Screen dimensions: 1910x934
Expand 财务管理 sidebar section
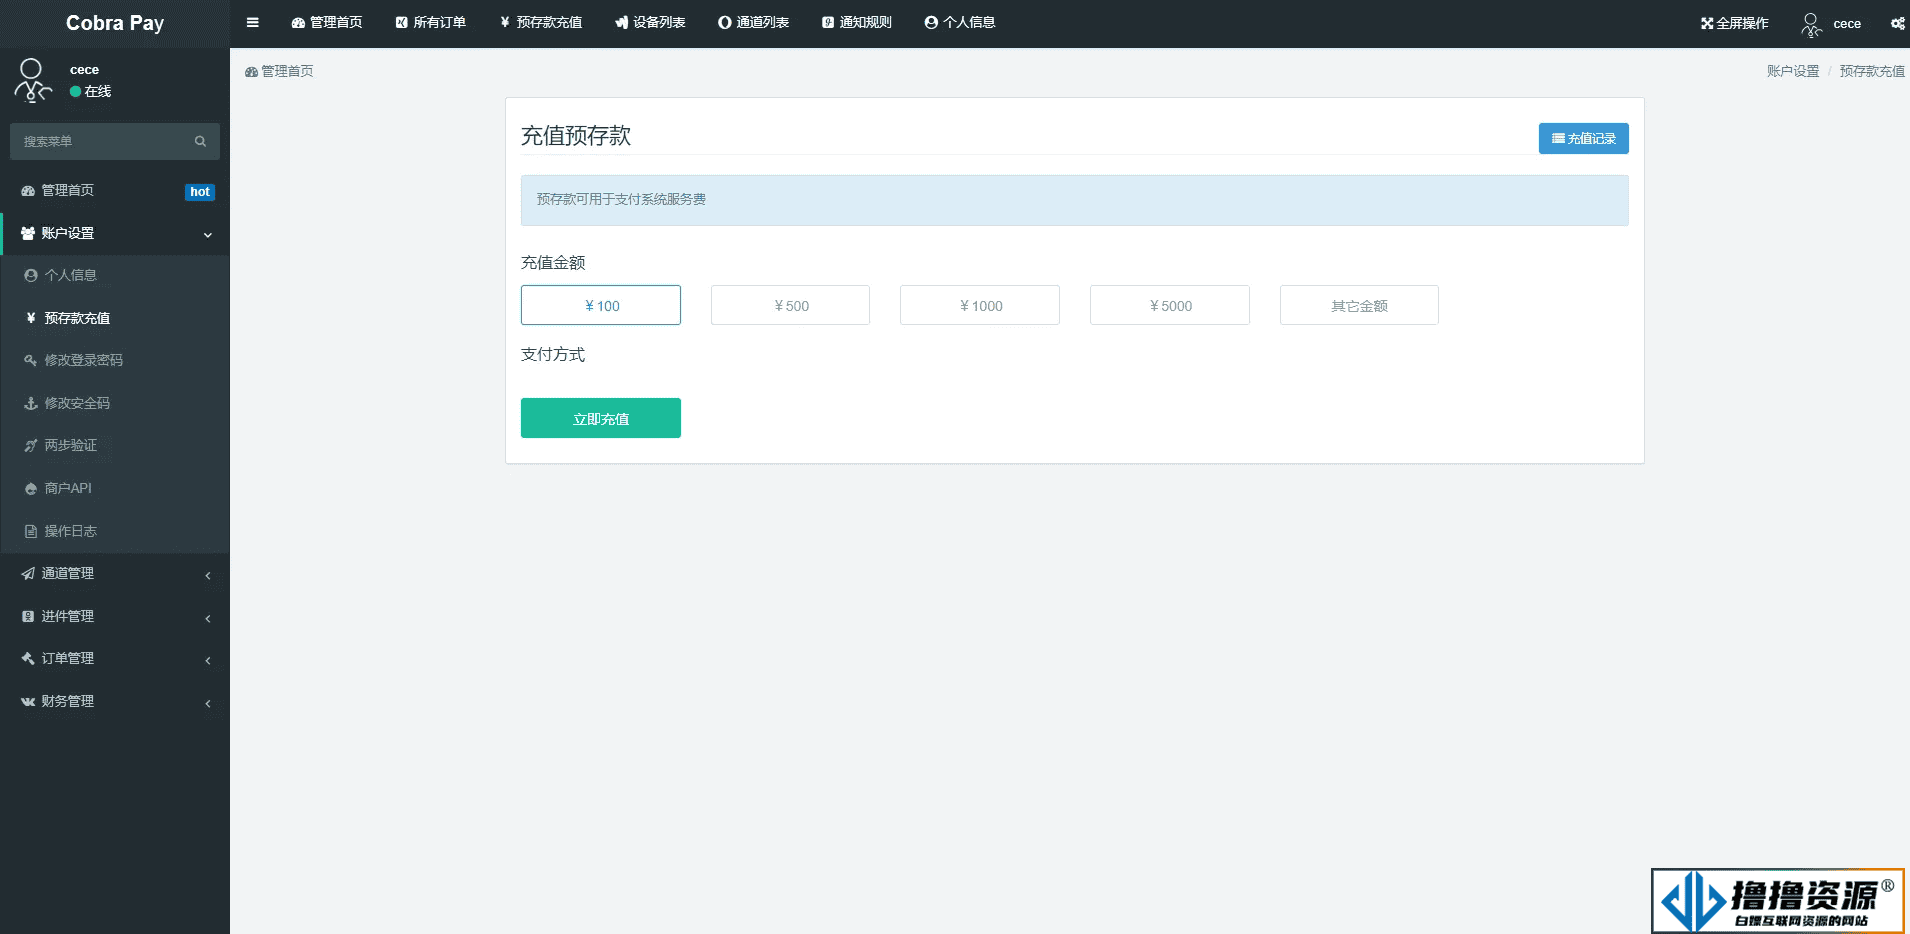tap(115, 702)
